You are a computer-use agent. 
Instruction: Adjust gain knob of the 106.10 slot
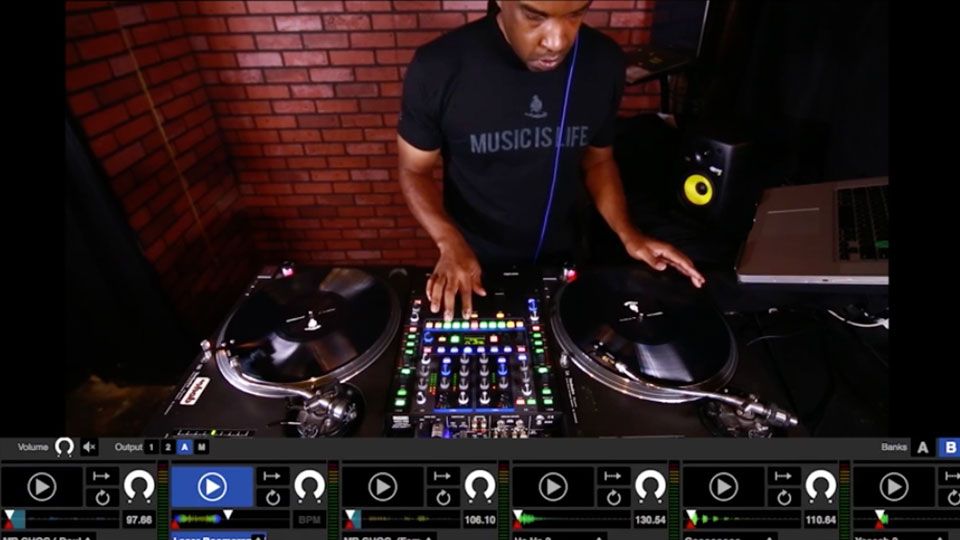pyautogui.click(x=480, y=487)
